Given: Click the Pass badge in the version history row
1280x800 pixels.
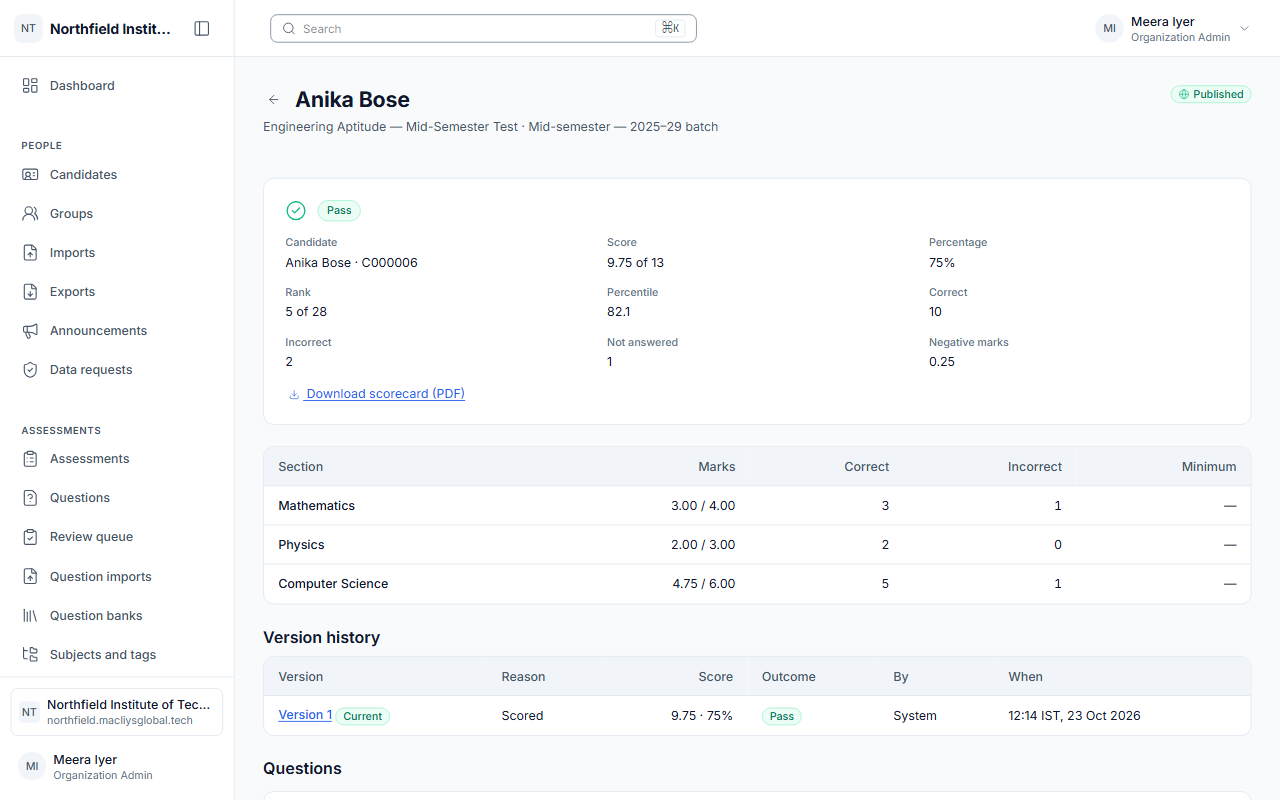Looking at the screenshot, I should (782, 716).
